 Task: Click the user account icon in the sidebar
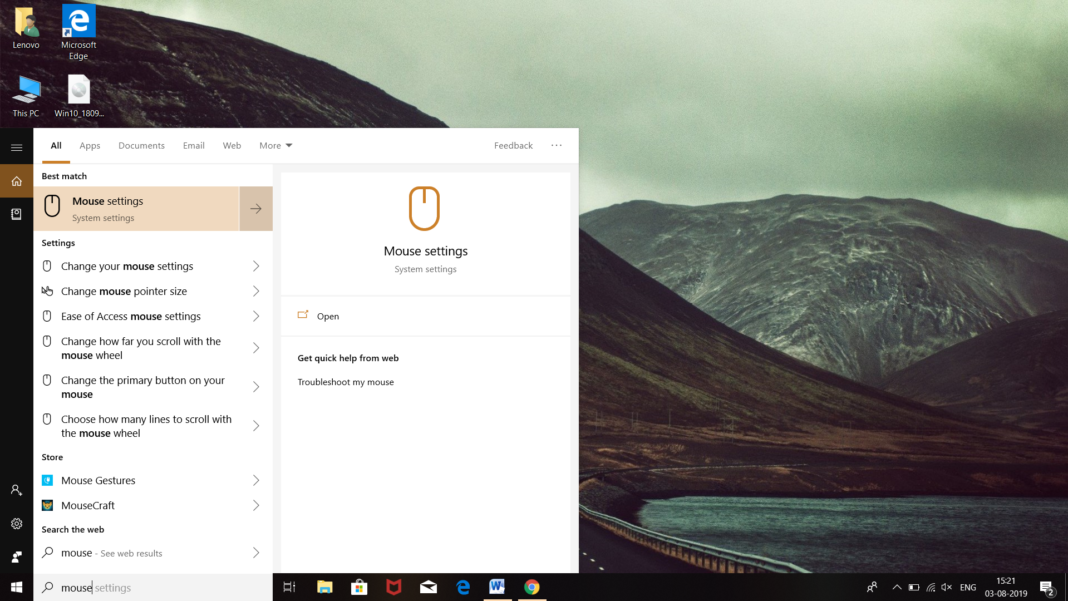pos(16,489)
